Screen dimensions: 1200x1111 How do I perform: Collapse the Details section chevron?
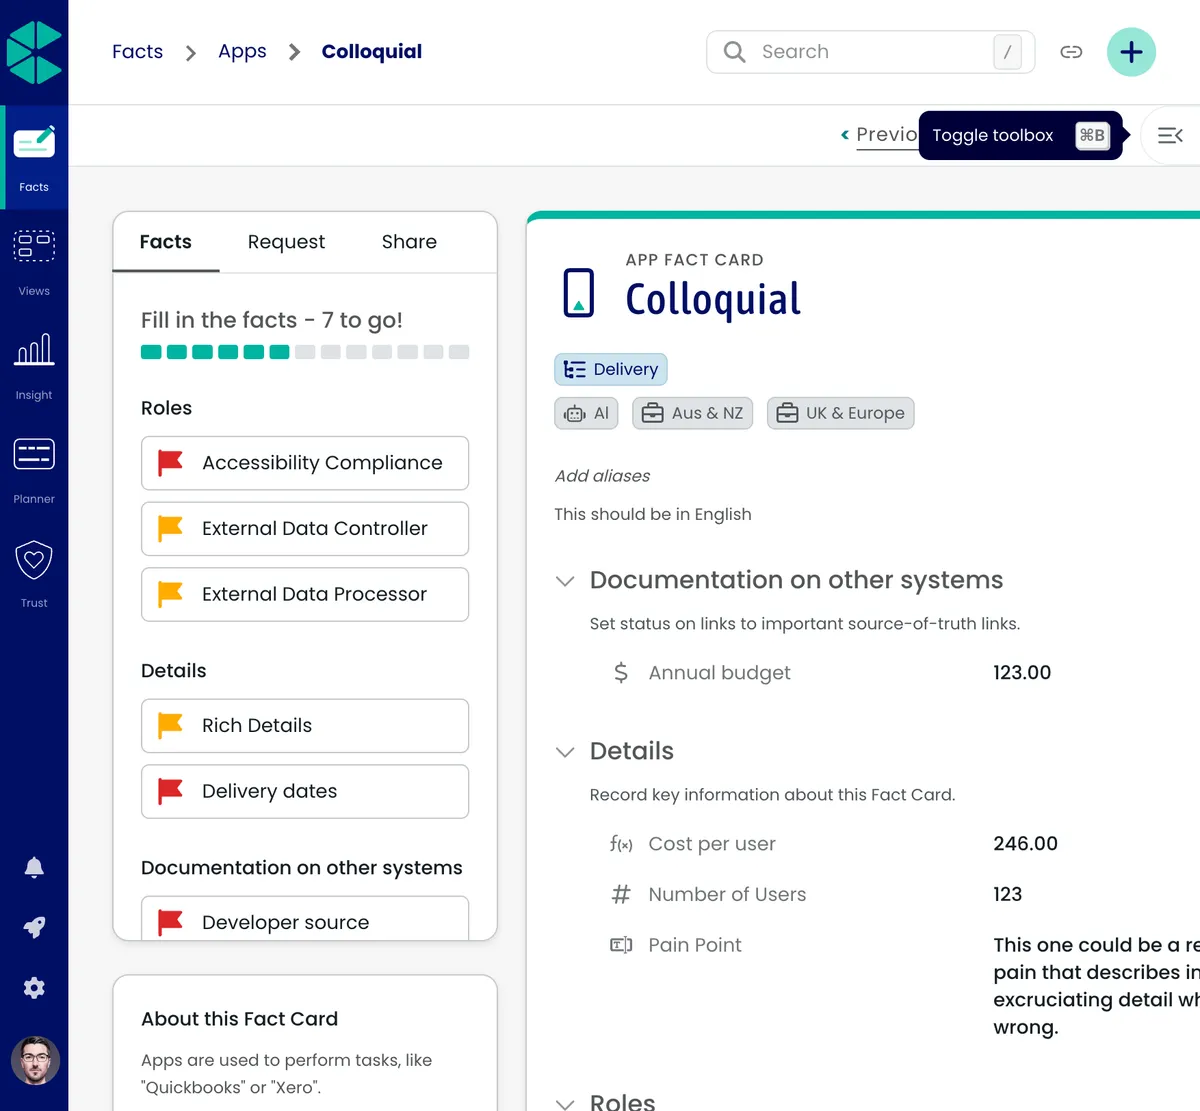click(x=565, y=752)
